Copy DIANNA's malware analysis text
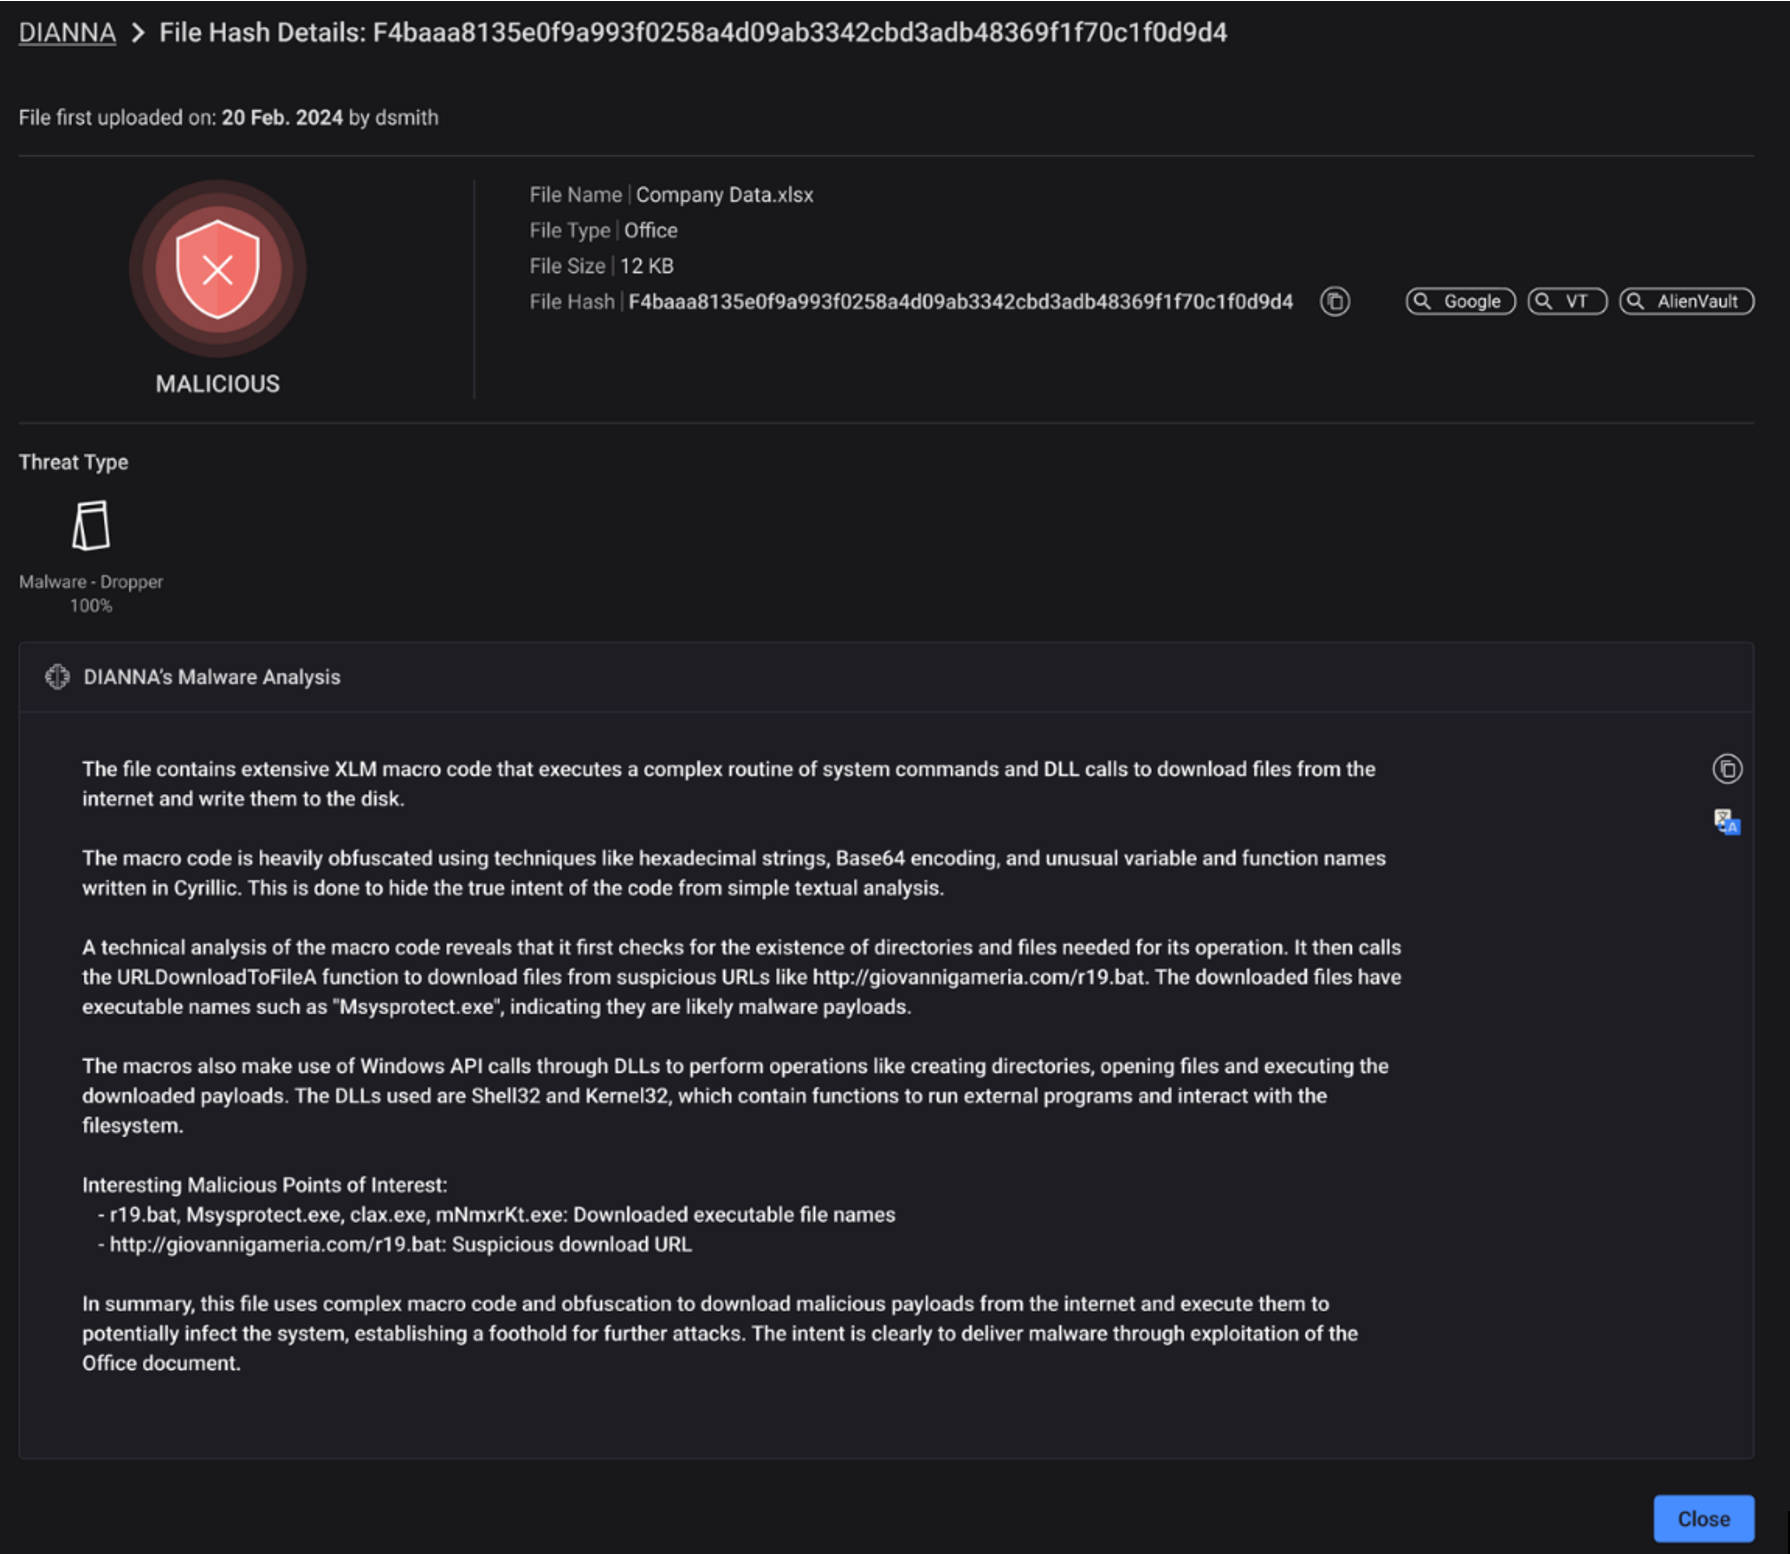This screenshot has width=1790, height=1554. (1727, 768)
